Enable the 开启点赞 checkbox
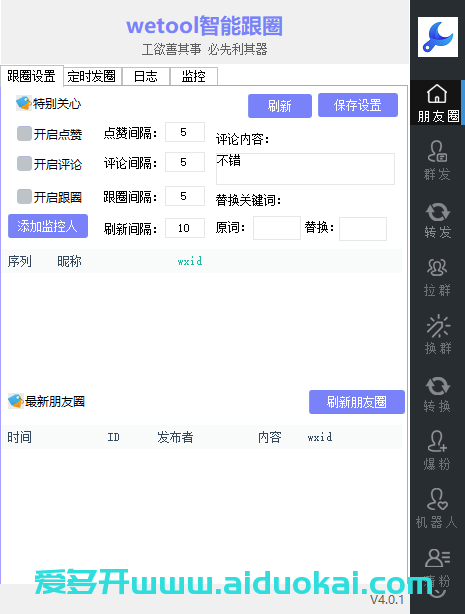 point(24,134)
